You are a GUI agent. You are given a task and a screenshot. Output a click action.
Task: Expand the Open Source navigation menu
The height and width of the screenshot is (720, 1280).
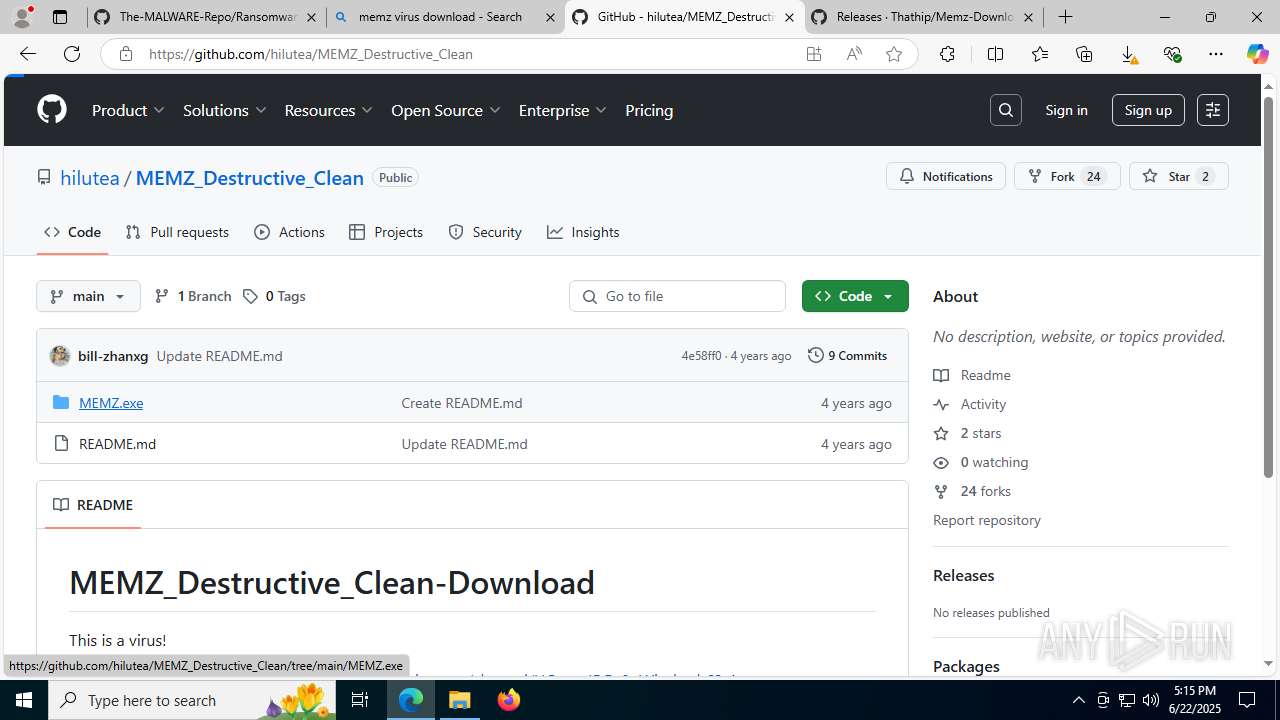tap(446, 110)
